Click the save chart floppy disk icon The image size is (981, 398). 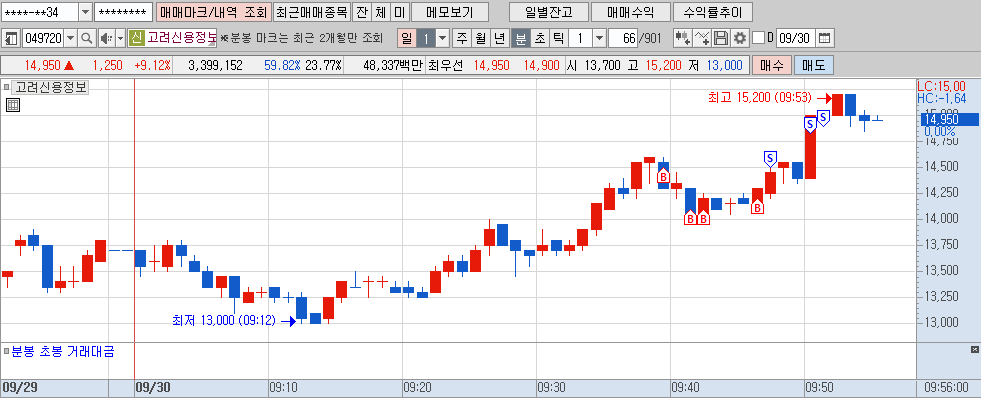721,38
